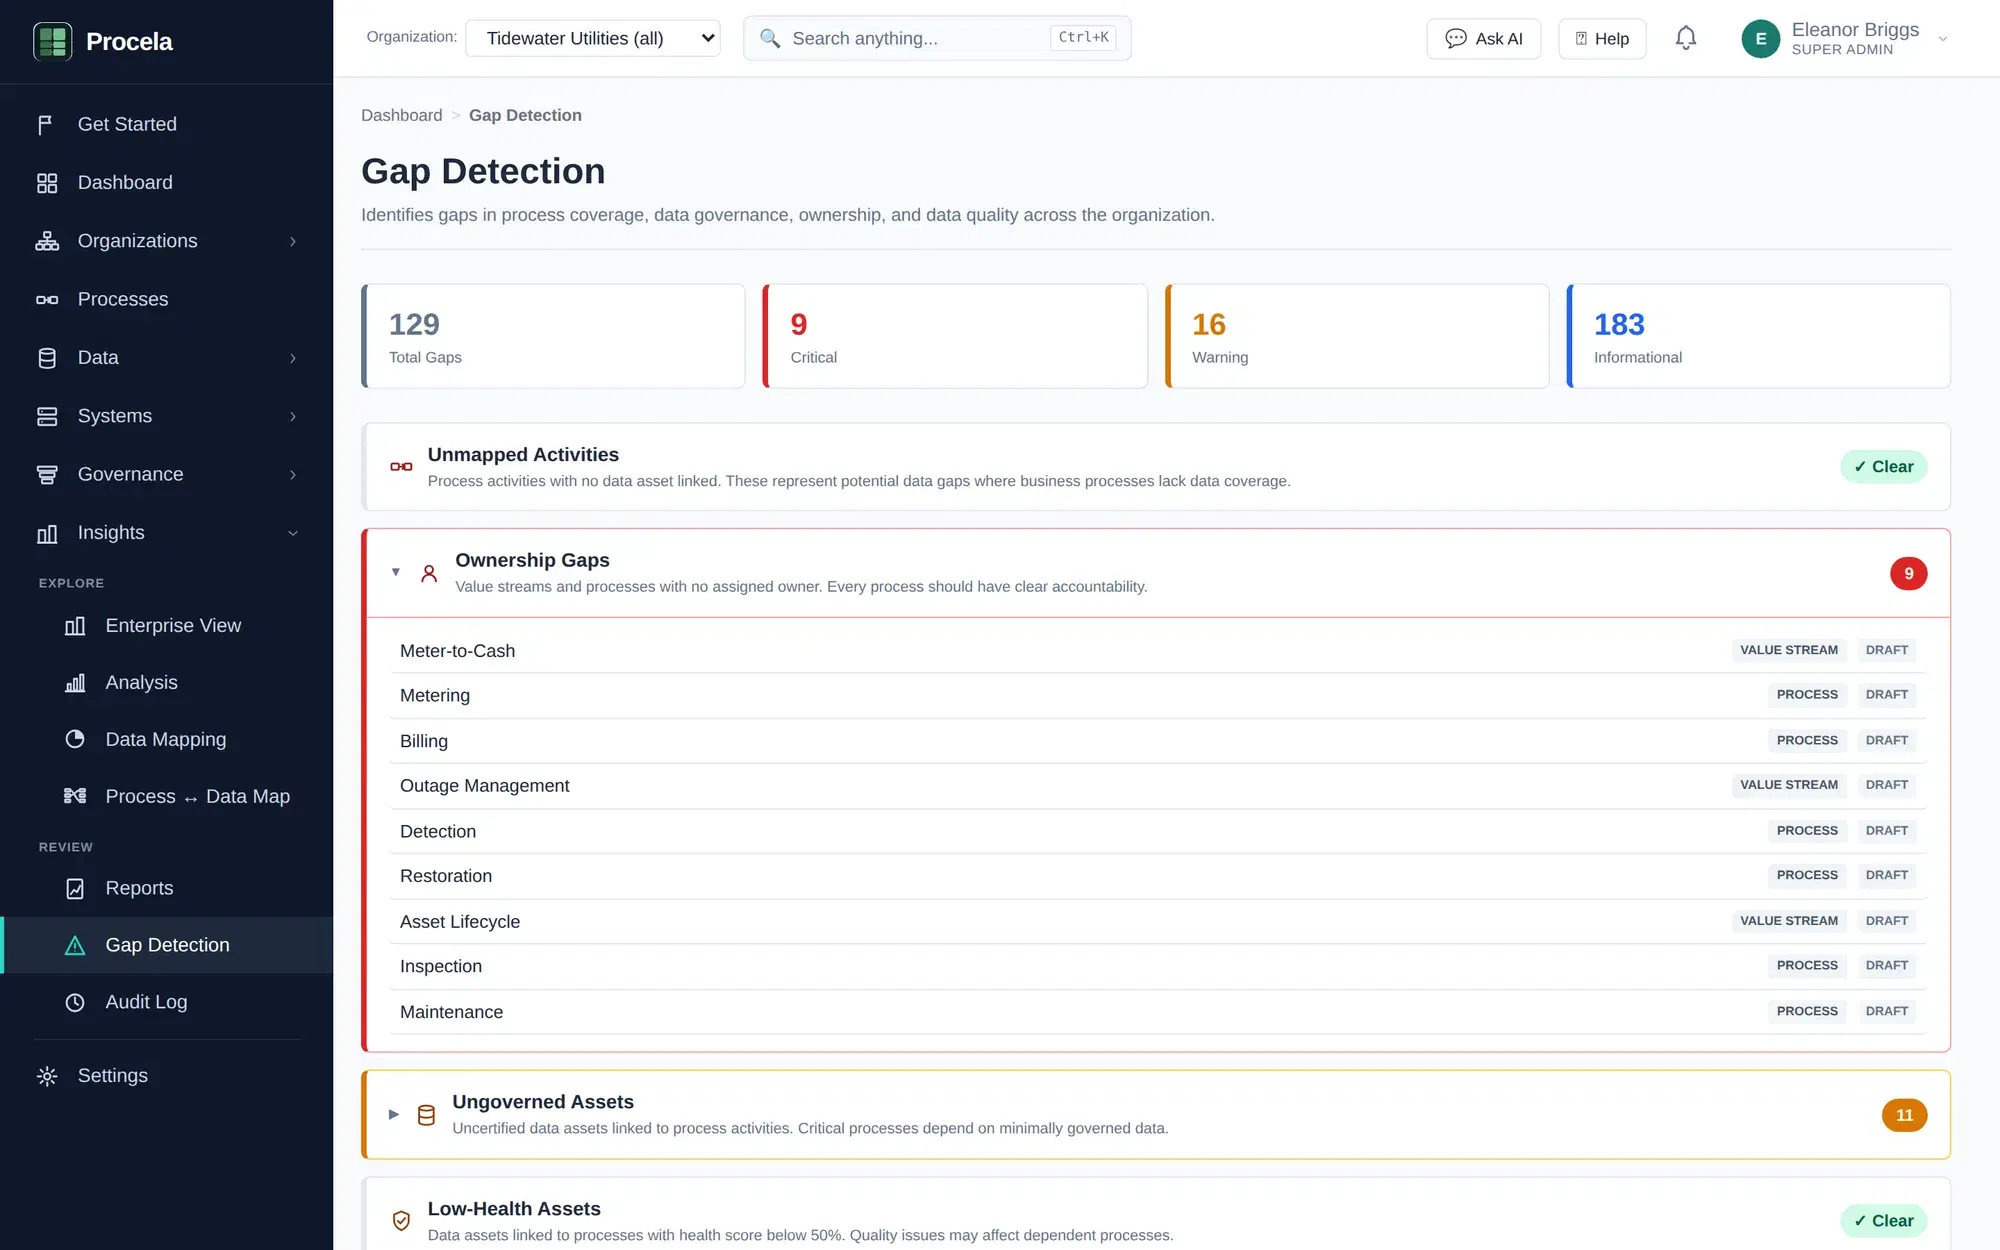The height and width of the screenshot is (1250, 2000).
Task: Select the Restoration row
Action: pos(1157,876)
